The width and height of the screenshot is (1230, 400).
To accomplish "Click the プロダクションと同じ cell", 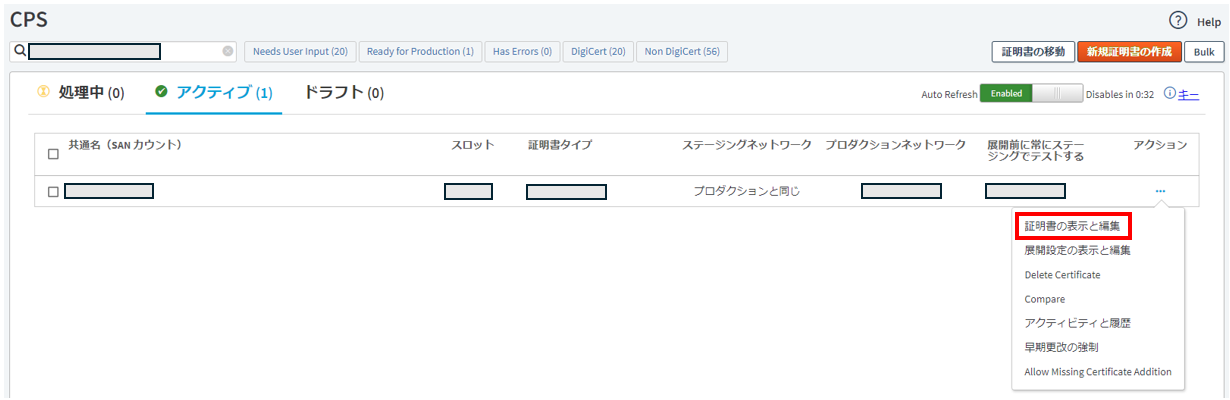I will tap(747, 191).
